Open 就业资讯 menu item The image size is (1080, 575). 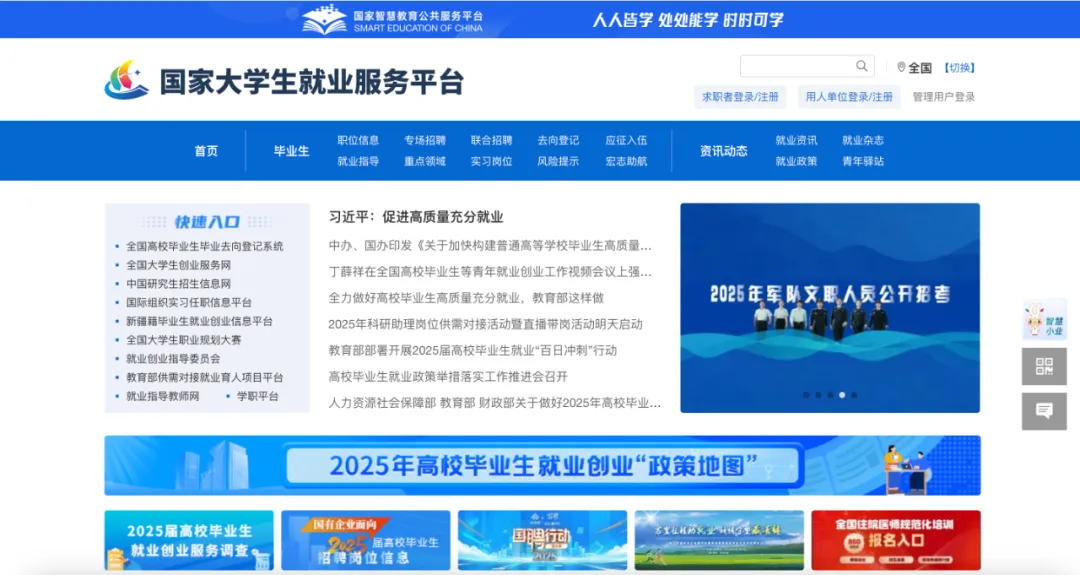(x=796, y=140)
